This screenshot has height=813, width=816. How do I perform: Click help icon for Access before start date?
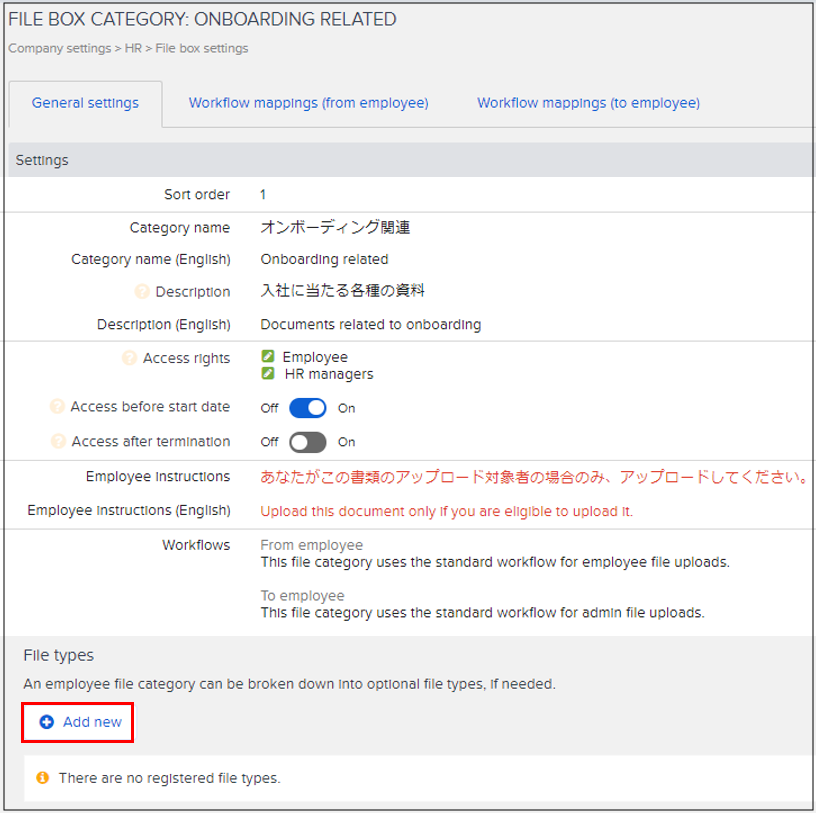tap(57, 407)
